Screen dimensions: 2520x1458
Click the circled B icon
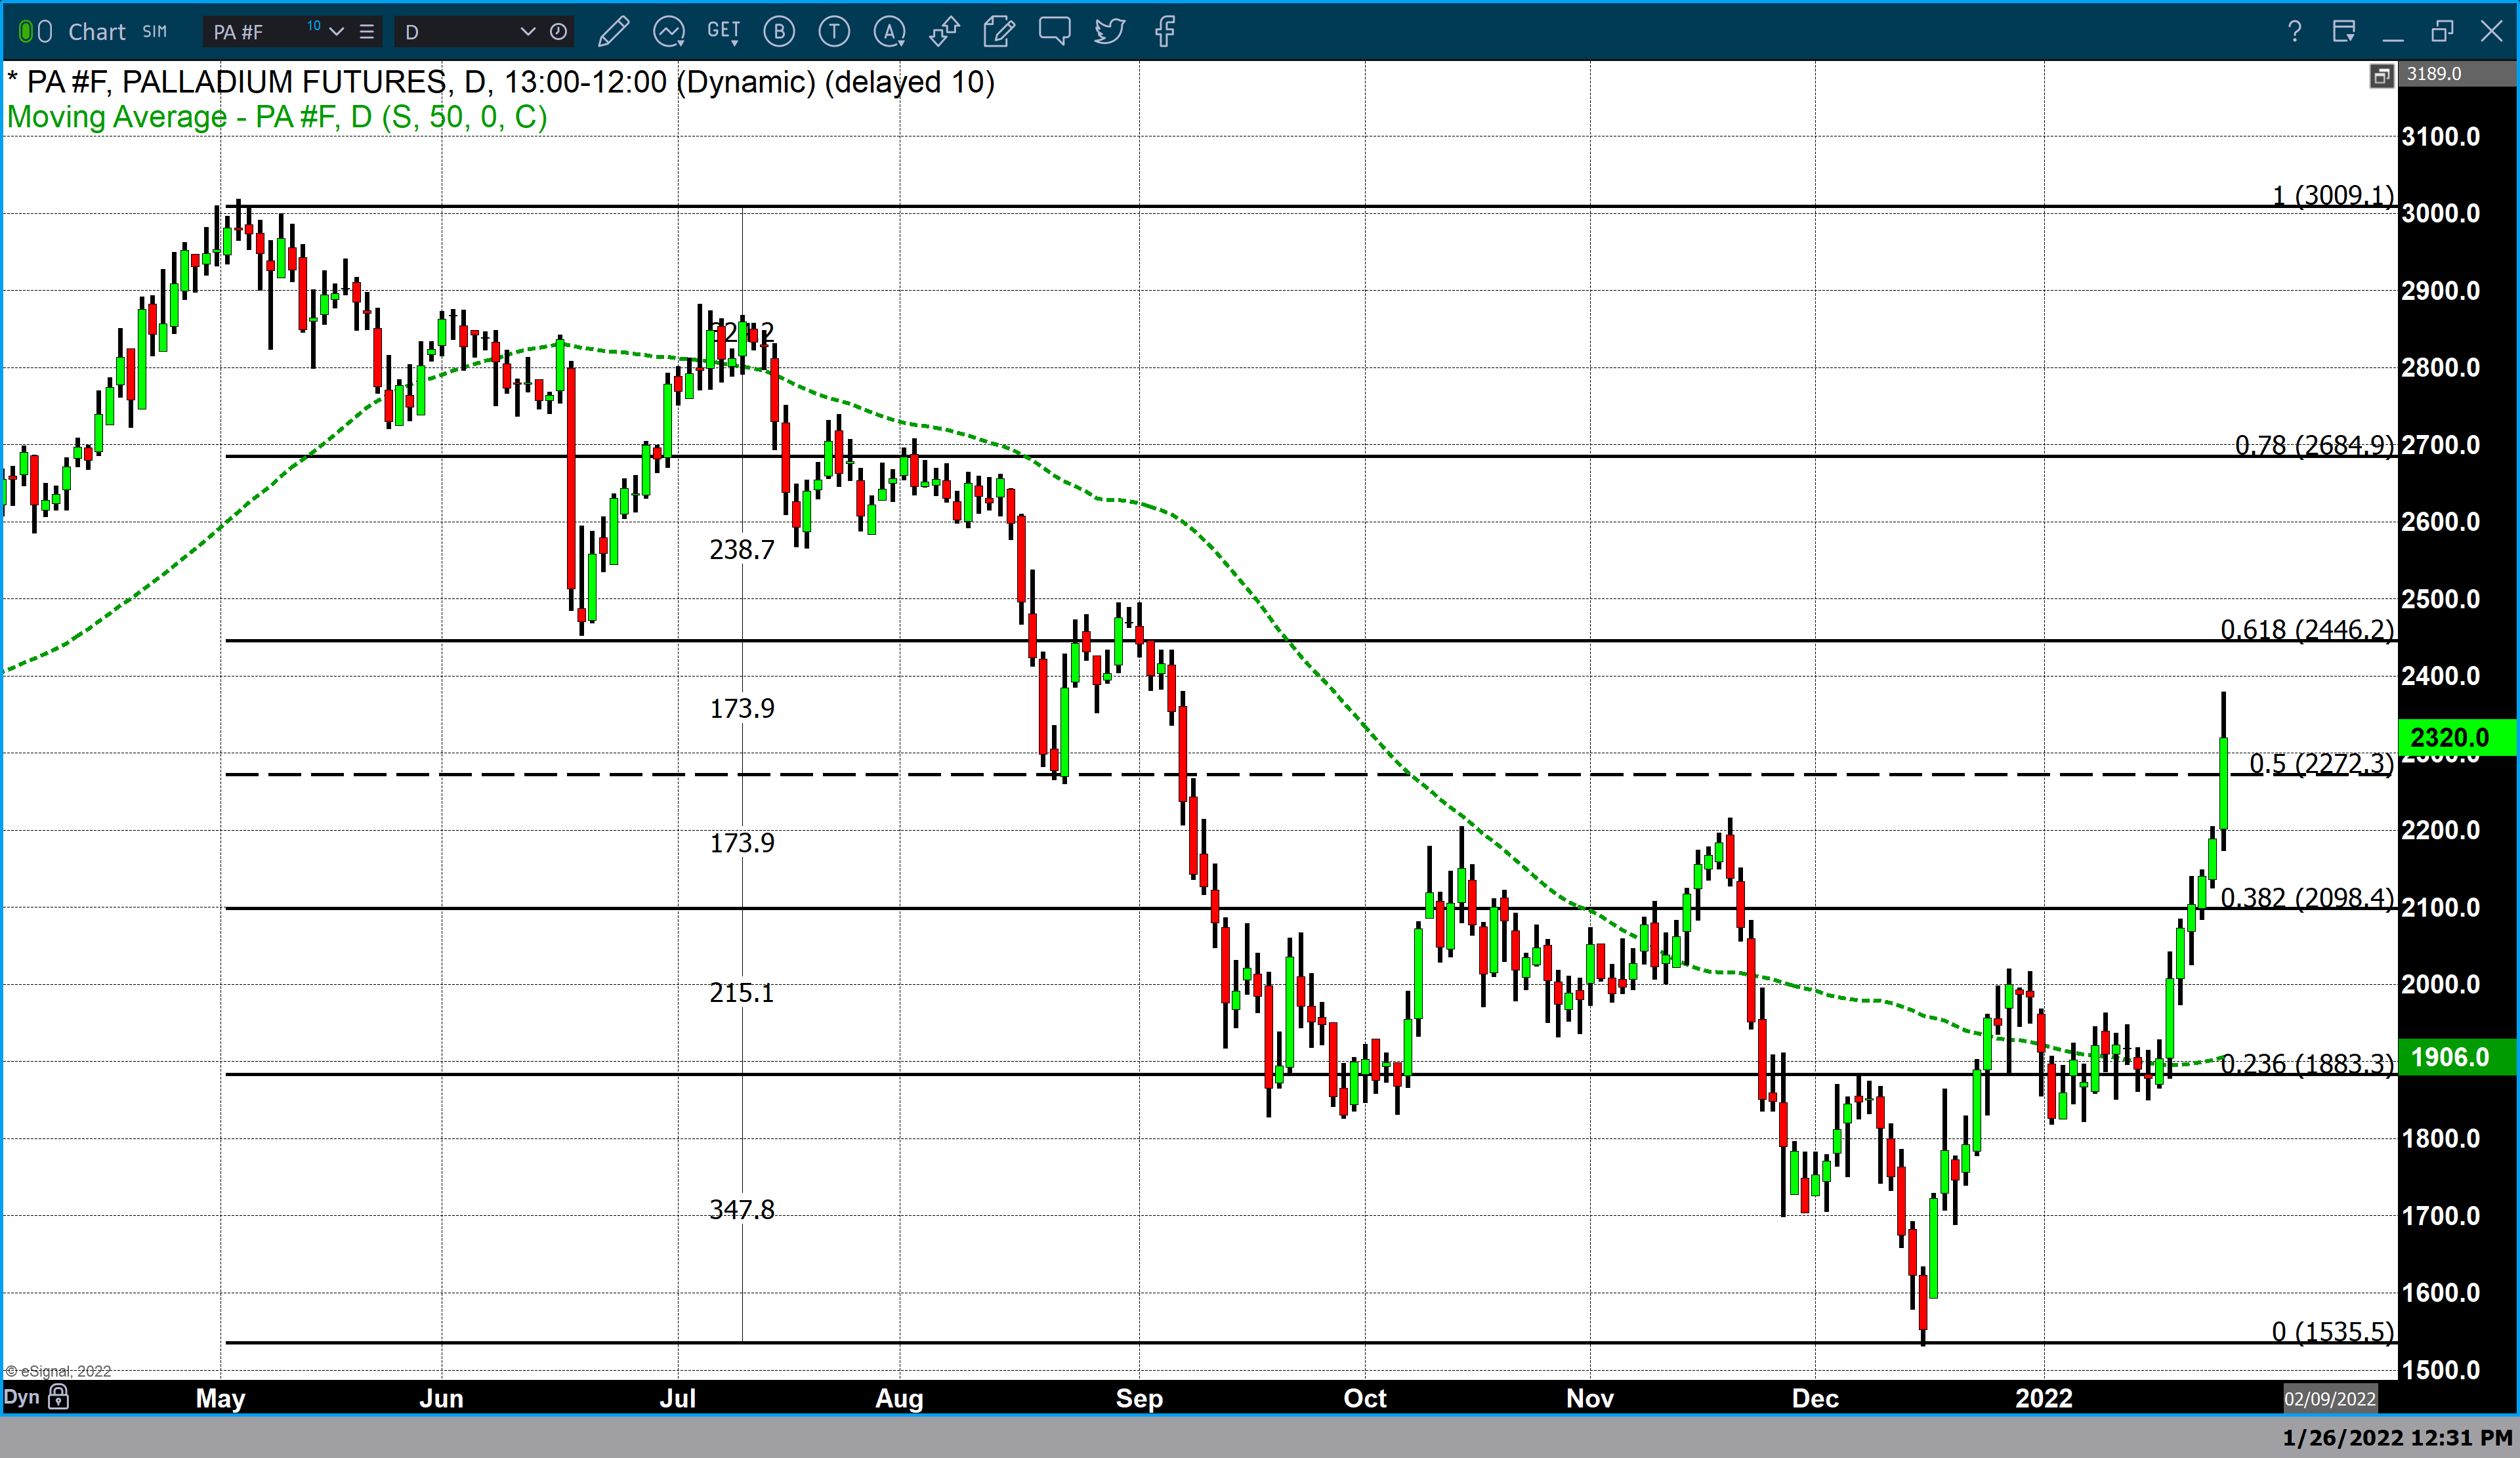click(x=779, y=32)
